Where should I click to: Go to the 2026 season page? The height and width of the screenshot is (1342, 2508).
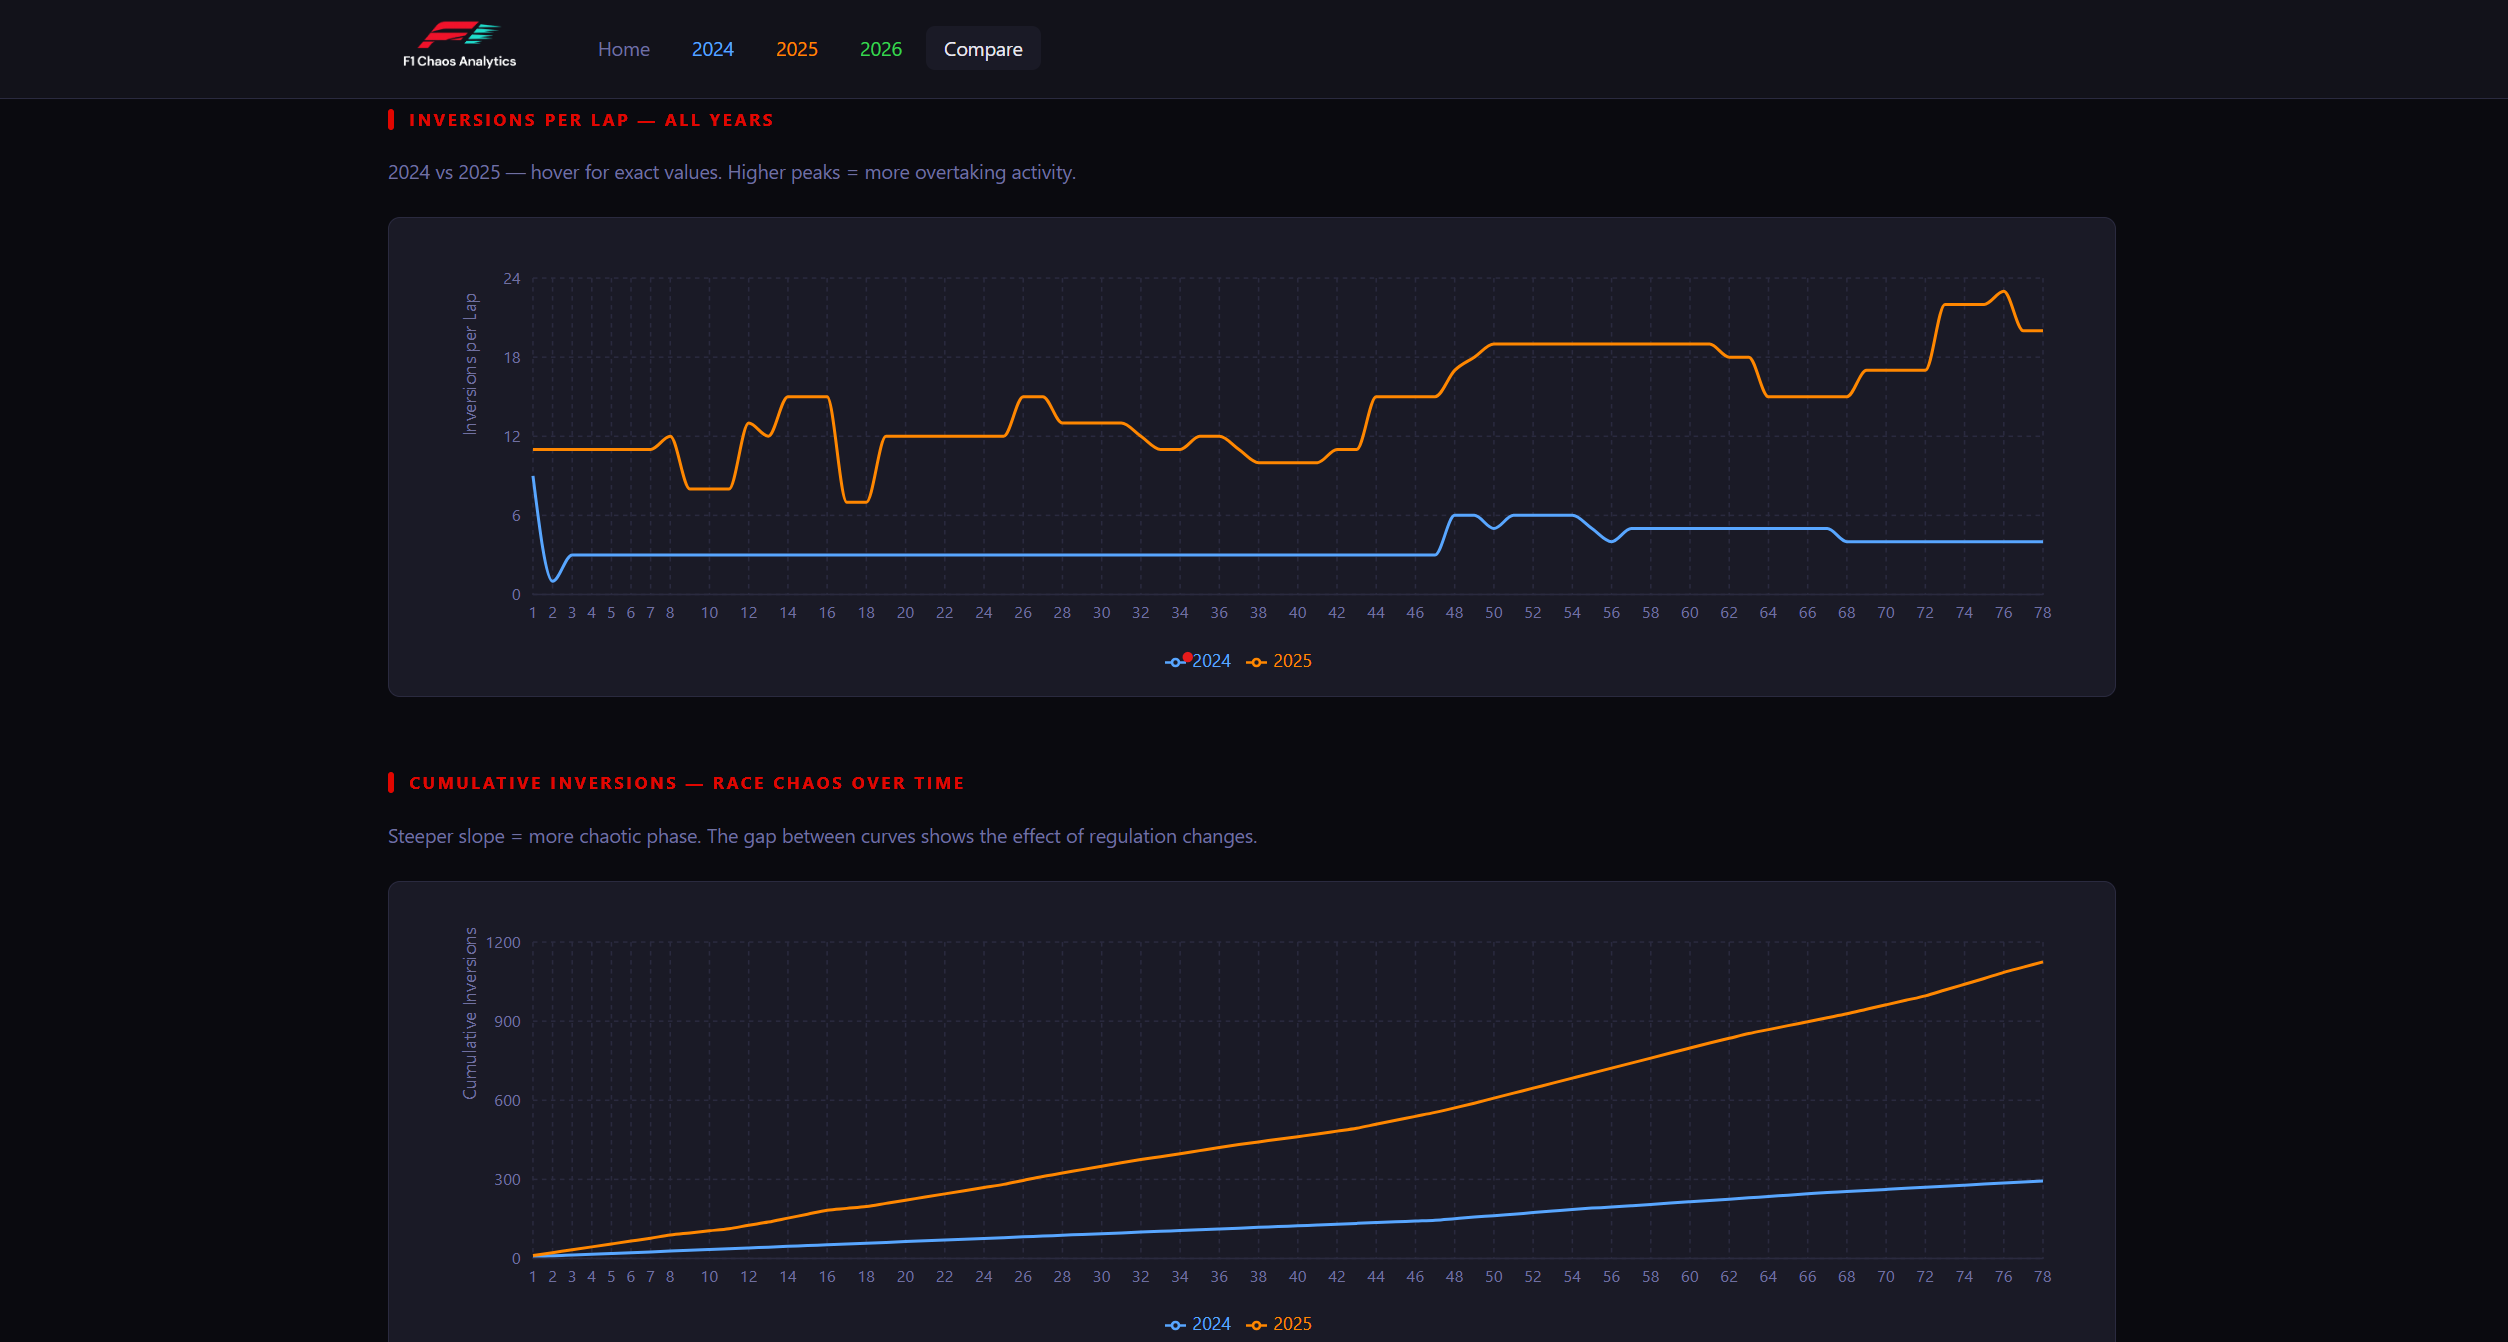(x=880, y=49)
